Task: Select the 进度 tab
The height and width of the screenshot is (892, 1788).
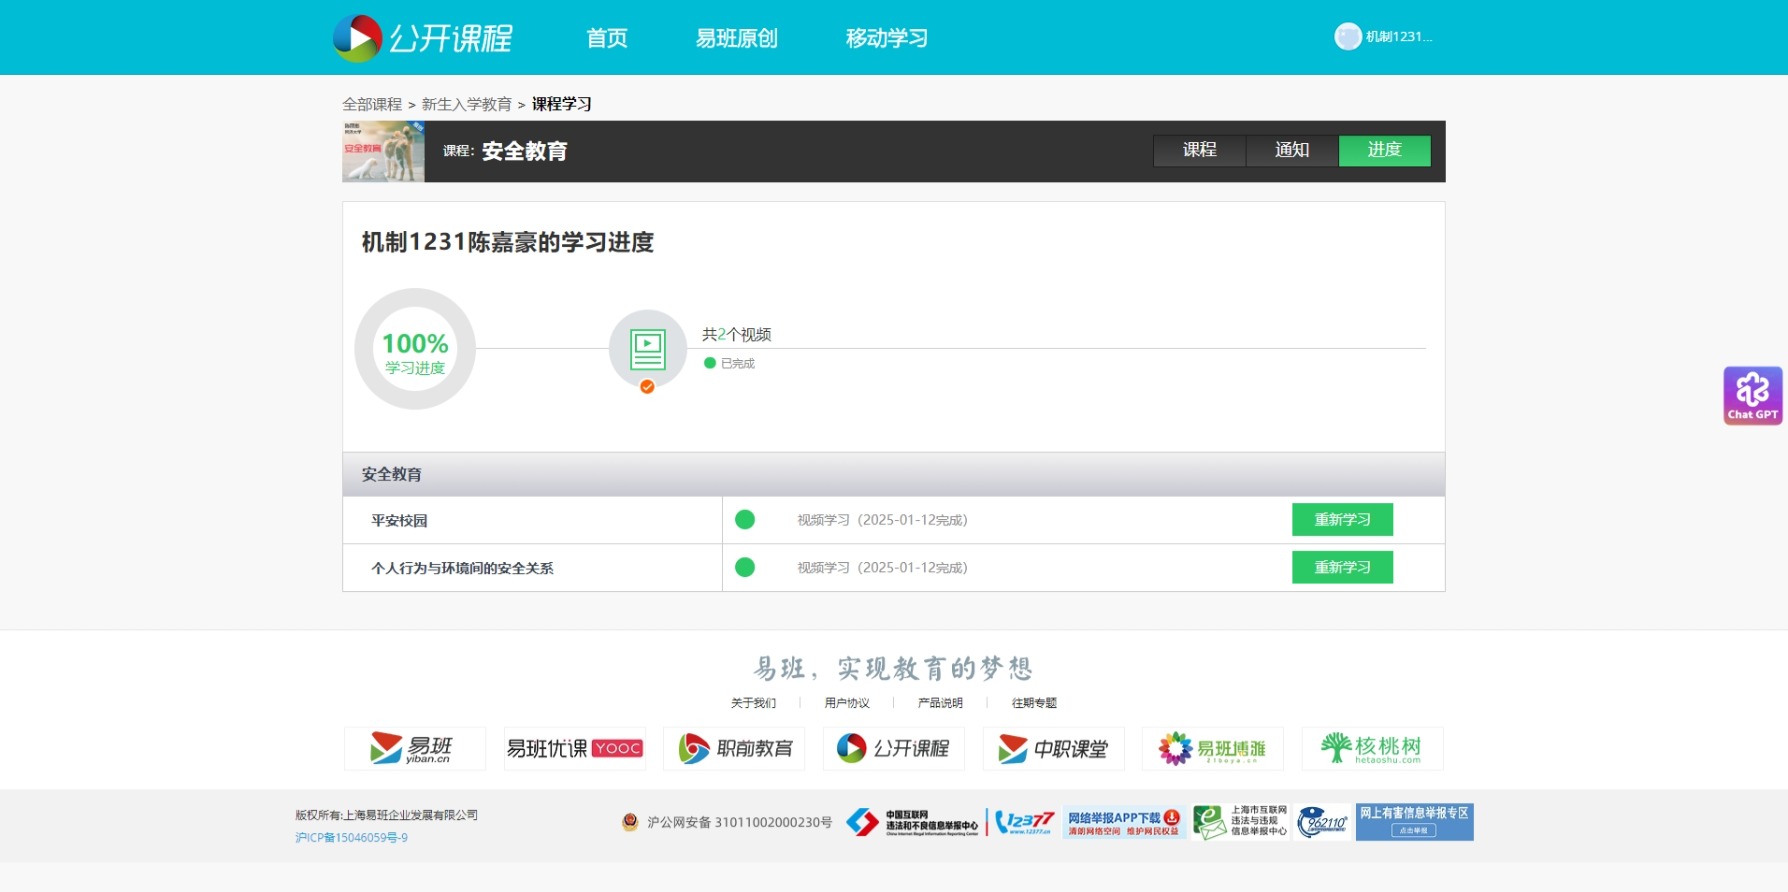Action: tap(1385, 150)
